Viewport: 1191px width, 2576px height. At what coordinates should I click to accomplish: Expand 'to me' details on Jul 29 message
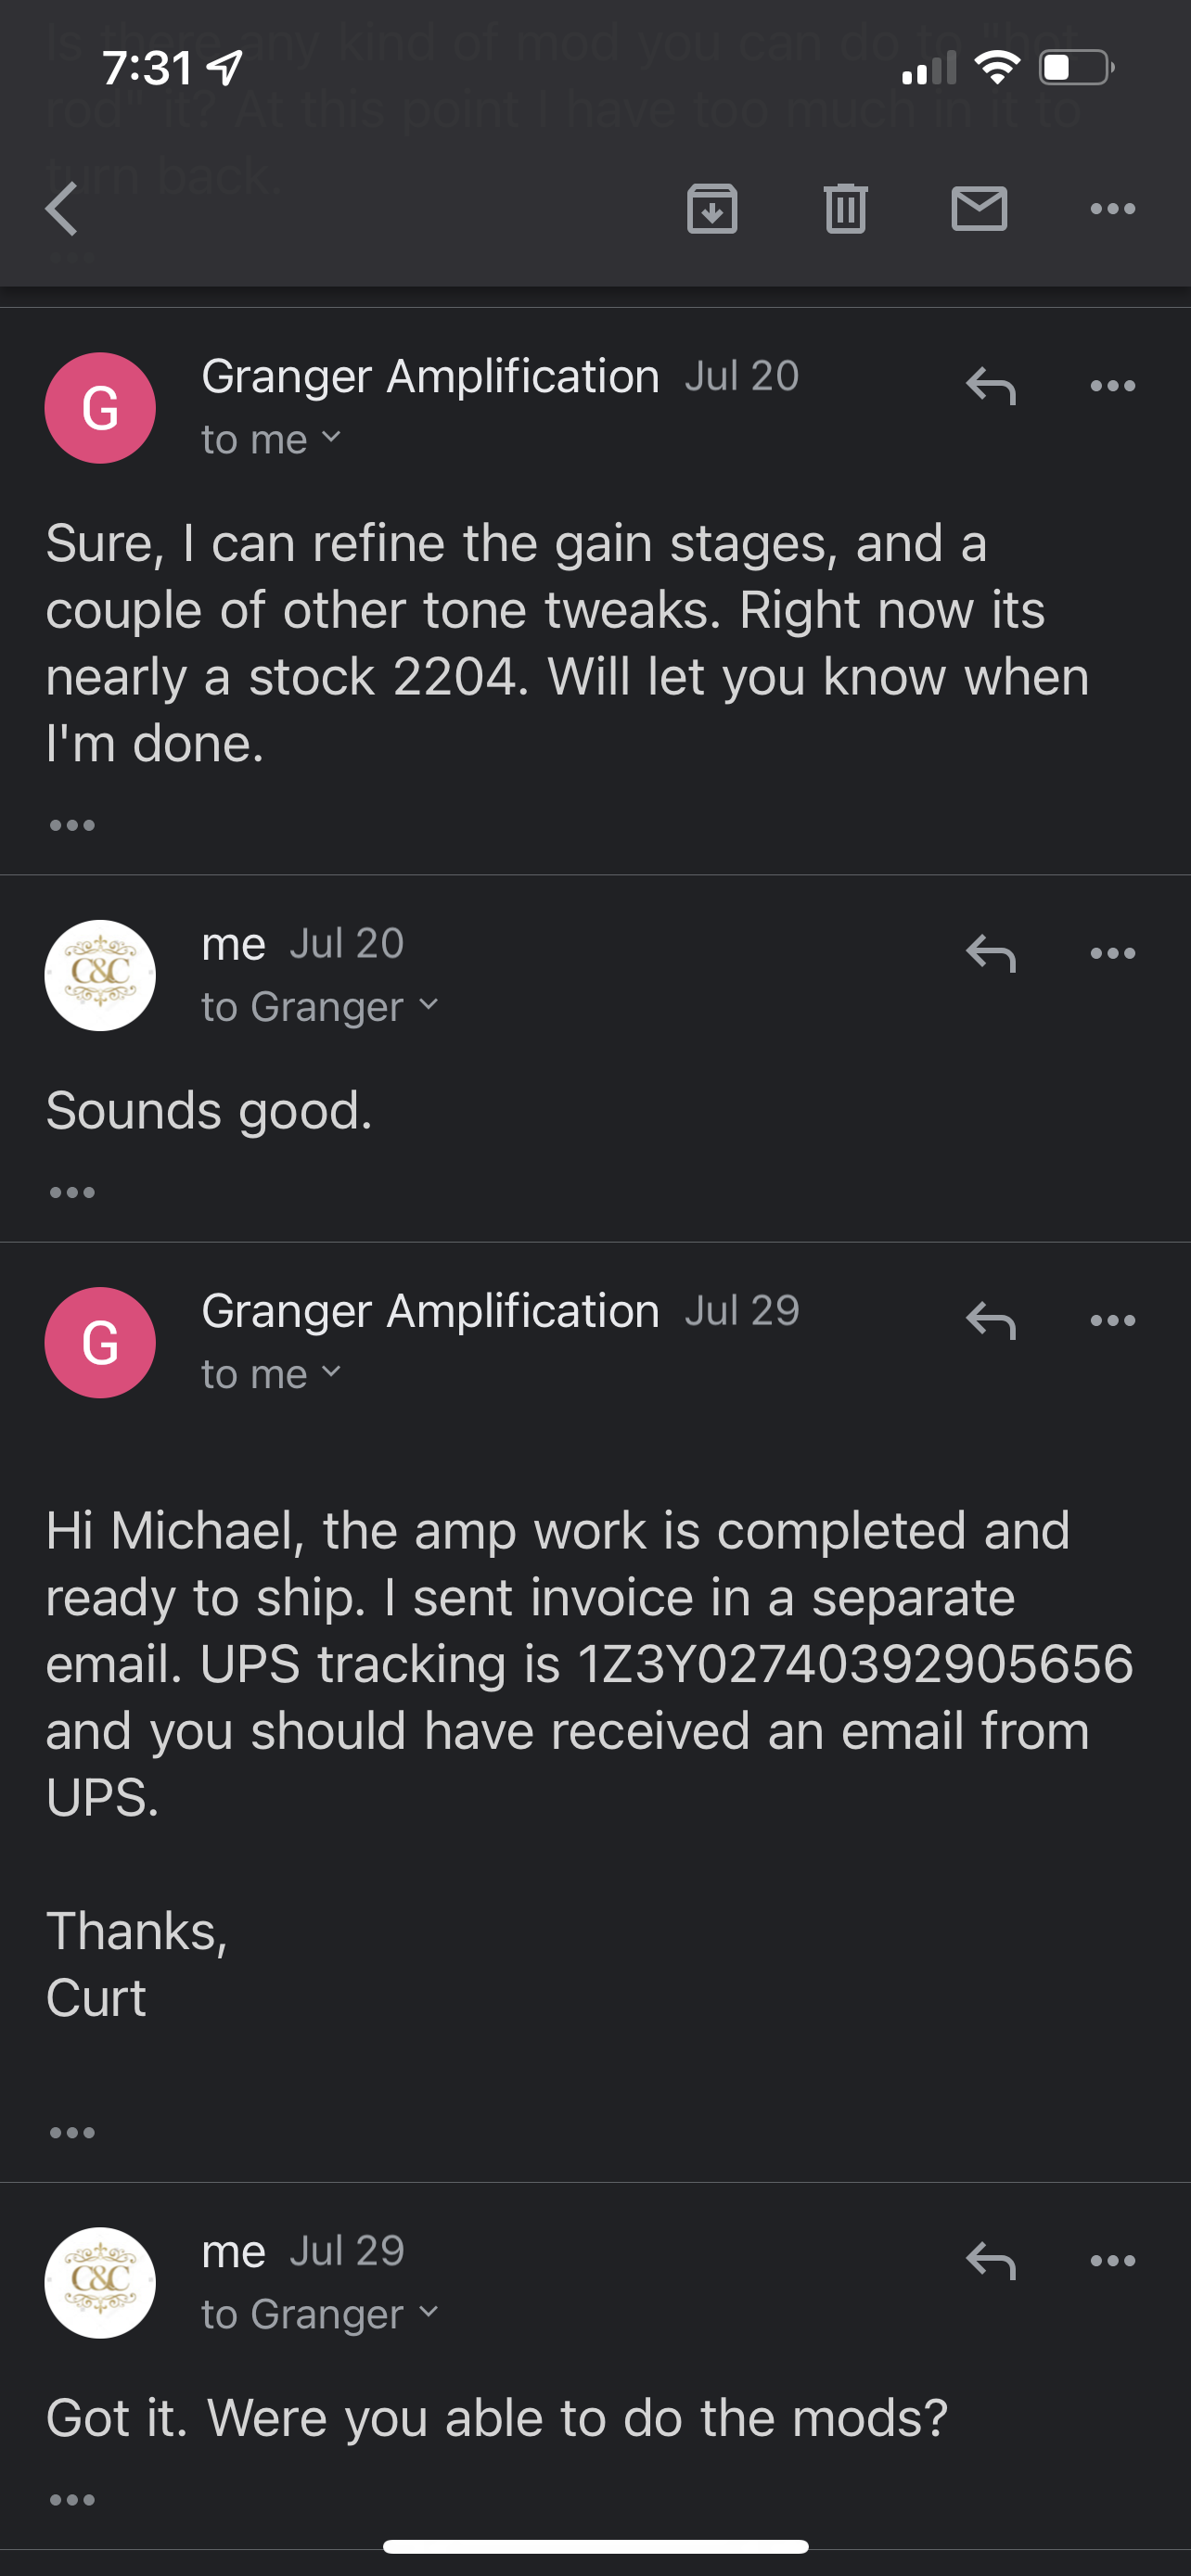click(x=272, y=1374)
